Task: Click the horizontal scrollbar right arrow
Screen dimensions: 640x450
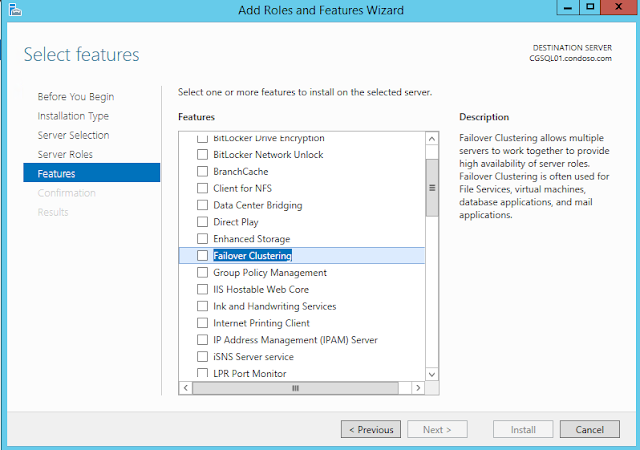Action: pyautogui.click(x=417, y=387)
